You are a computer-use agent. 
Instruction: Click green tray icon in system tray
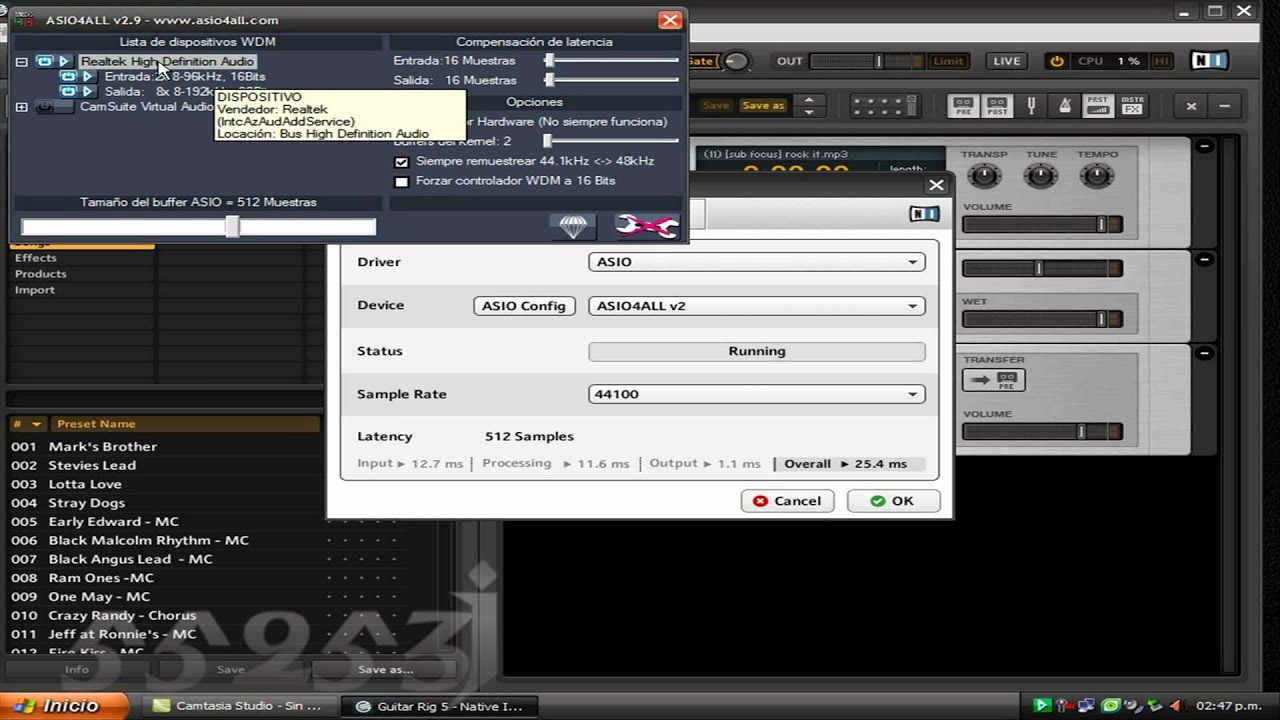(1041, 706)
